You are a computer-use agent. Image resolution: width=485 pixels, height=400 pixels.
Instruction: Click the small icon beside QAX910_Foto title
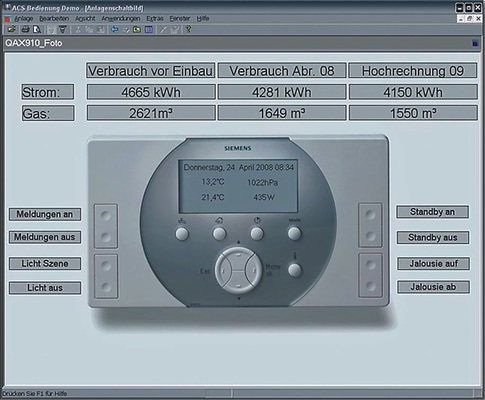pos(475,43)
